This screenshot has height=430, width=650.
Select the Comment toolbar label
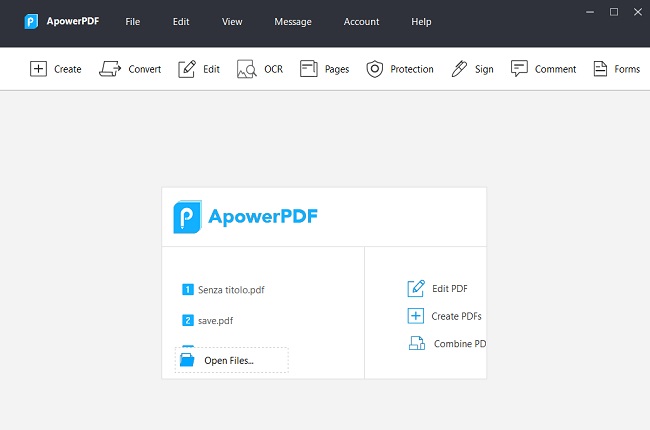click(x=555, y=69)
